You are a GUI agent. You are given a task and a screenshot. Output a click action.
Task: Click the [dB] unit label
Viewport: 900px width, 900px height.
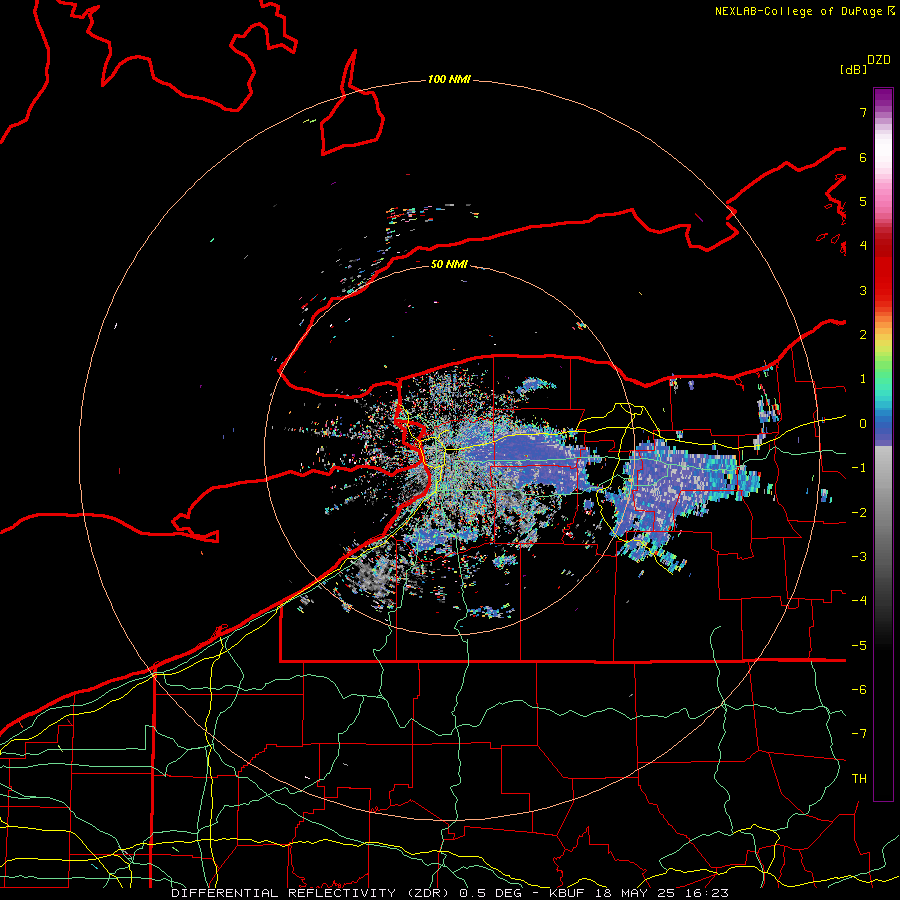pyautogui.click(x=853, y=69)
